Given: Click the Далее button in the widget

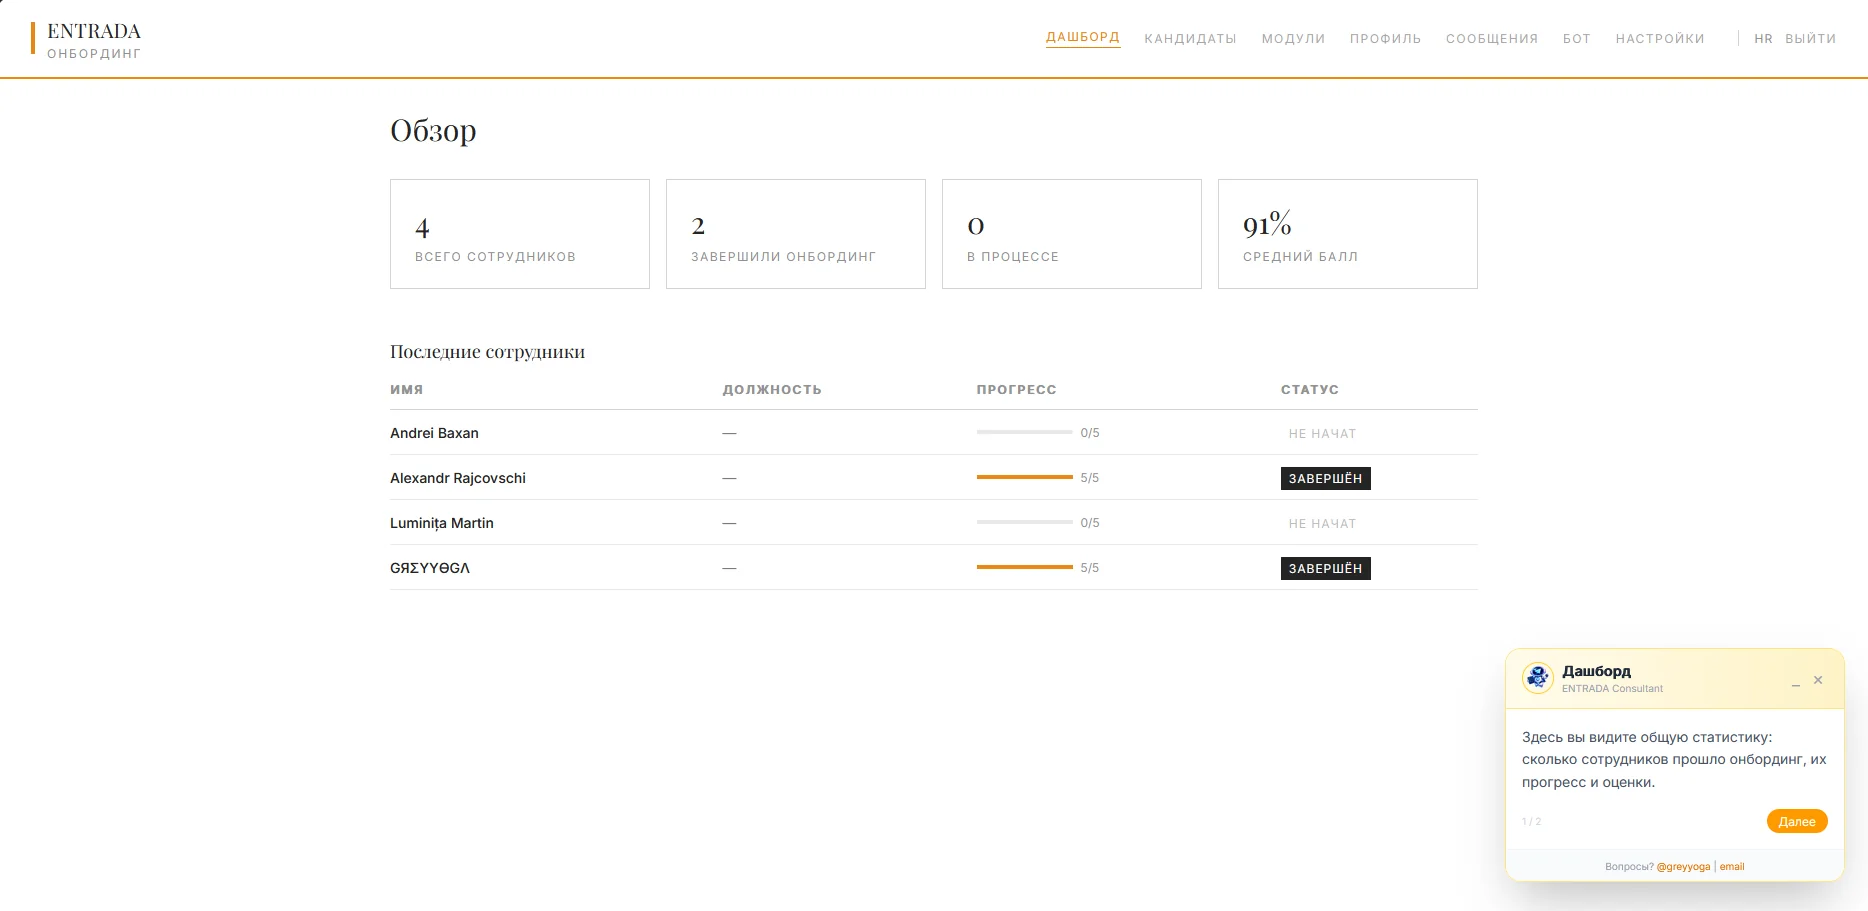Looking at the screenshot, I should pos(1797,821).
